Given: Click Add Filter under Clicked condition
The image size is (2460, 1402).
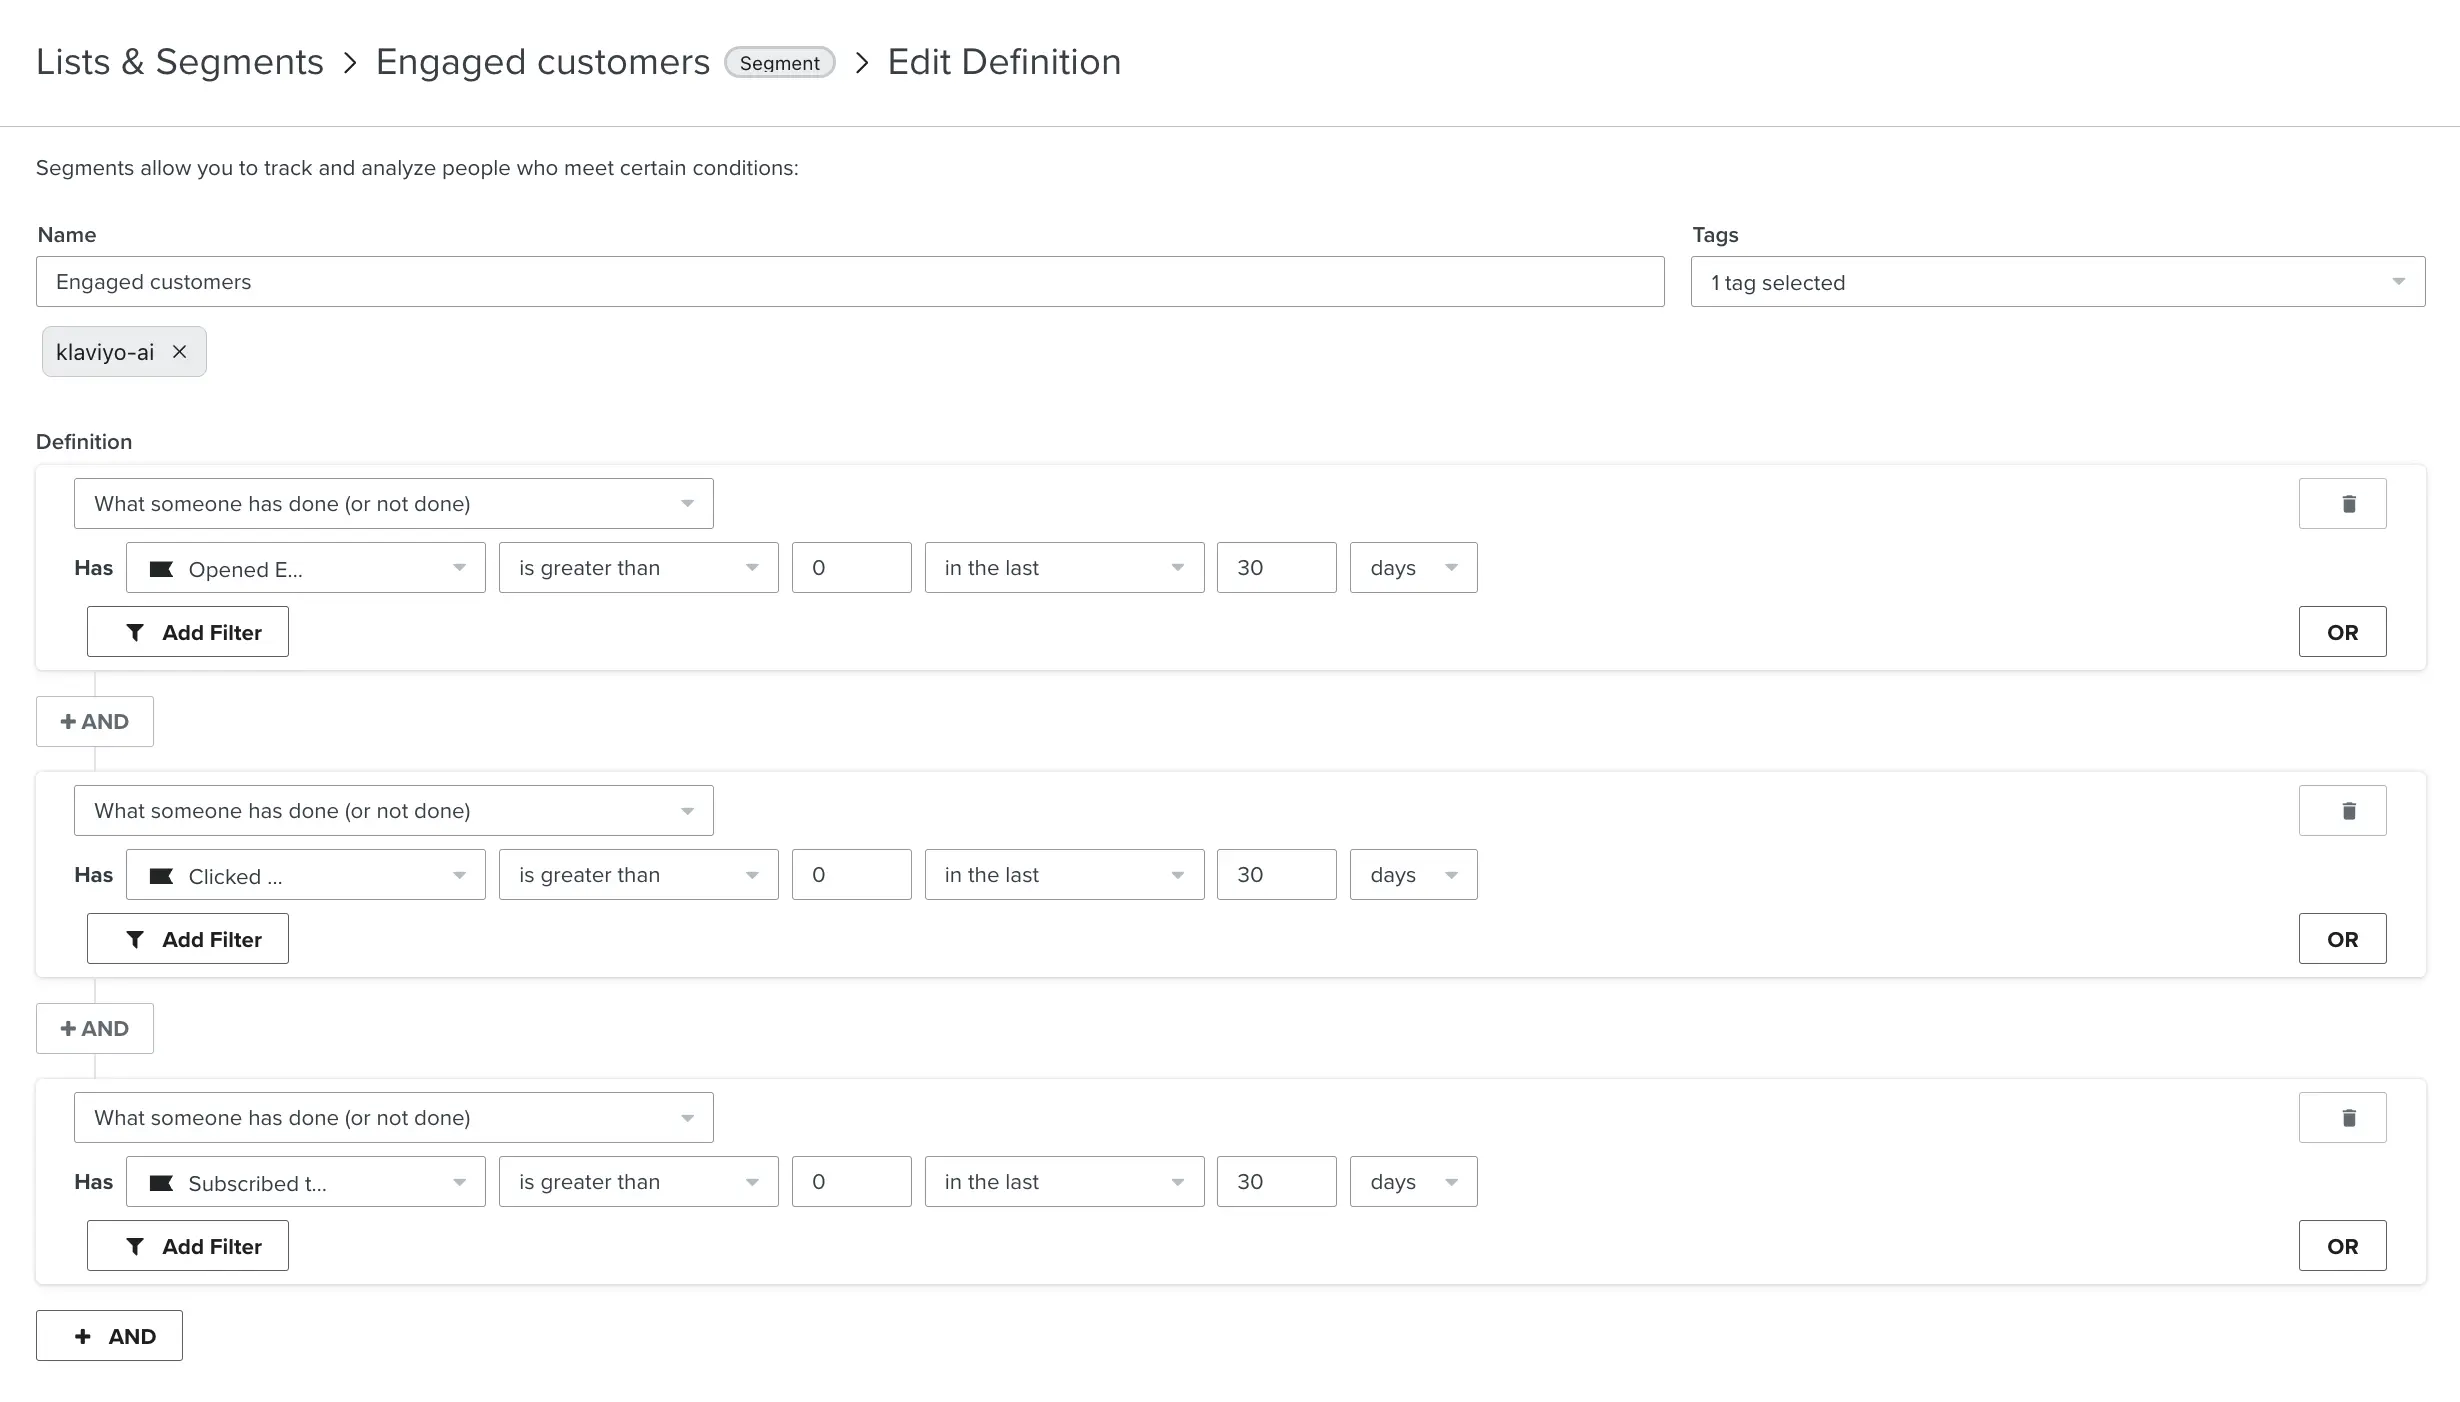Looking at the screenshot, I should [x=188, y=939].
